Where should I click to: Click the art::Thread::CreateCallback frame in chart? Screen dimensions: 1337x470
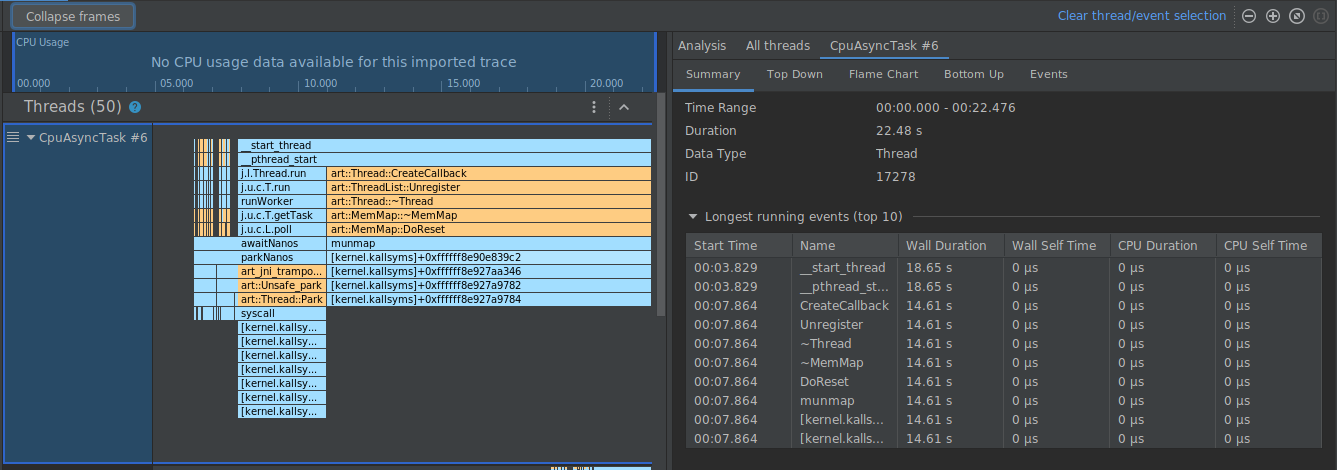(x=489, y=173)
